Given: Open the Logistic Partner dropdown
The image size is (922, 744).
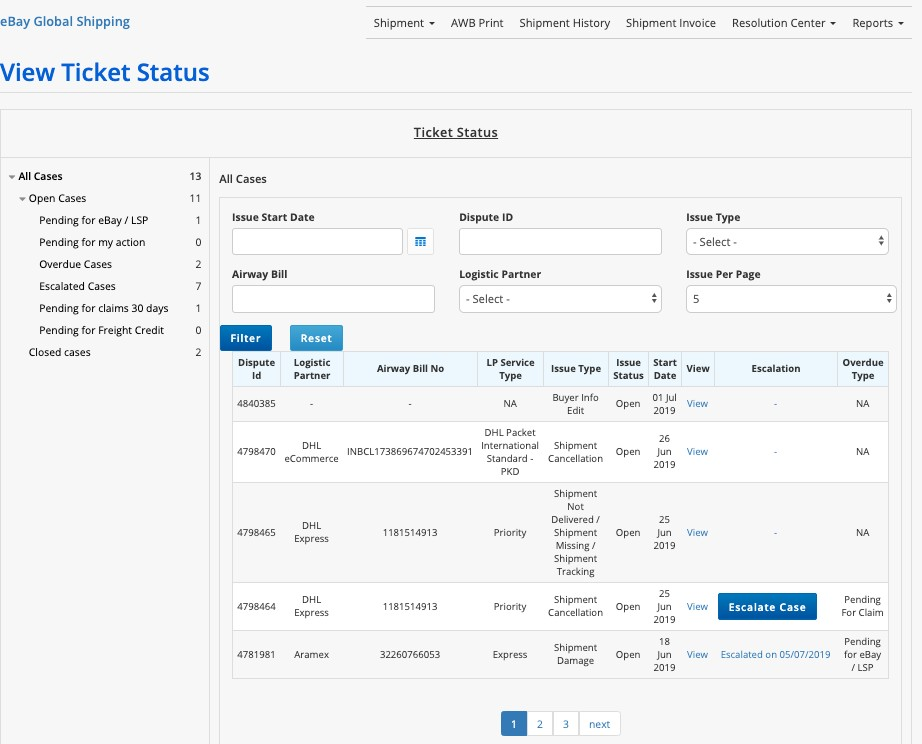Looking at the screenshot, I should tap(560, 299).
